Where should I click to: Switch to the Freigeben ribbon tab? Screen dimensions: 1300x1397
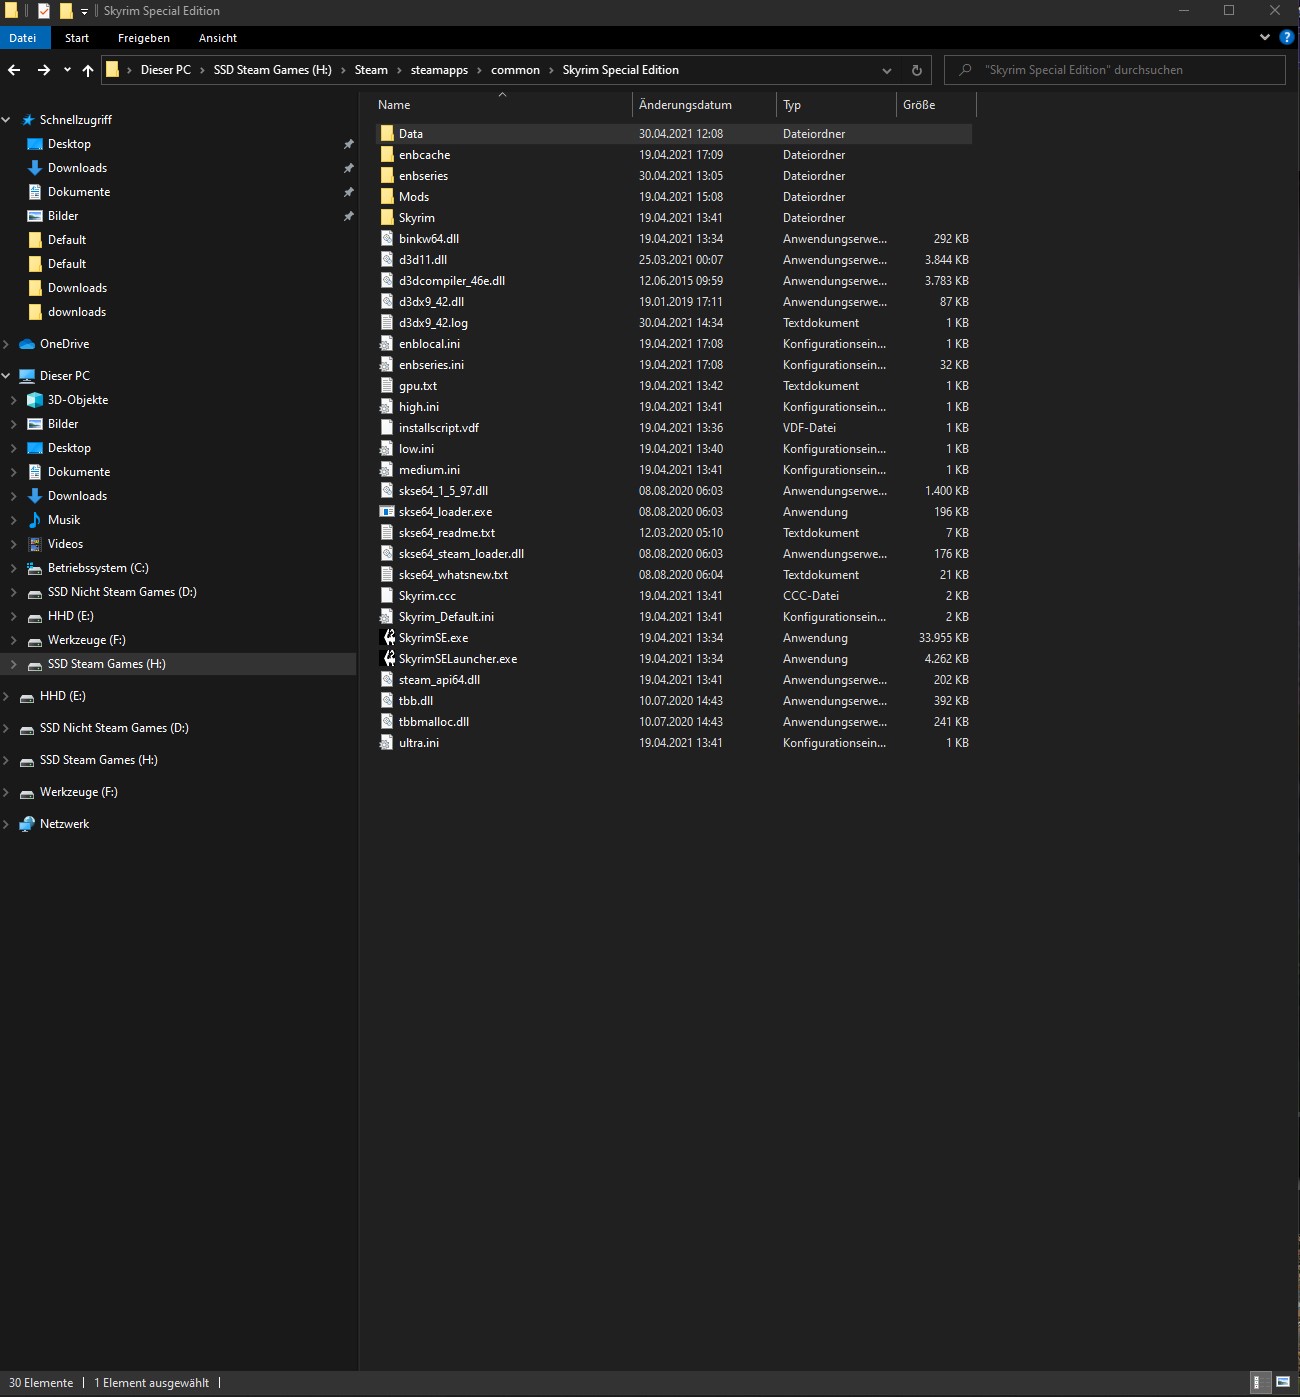tap(144, 38)
